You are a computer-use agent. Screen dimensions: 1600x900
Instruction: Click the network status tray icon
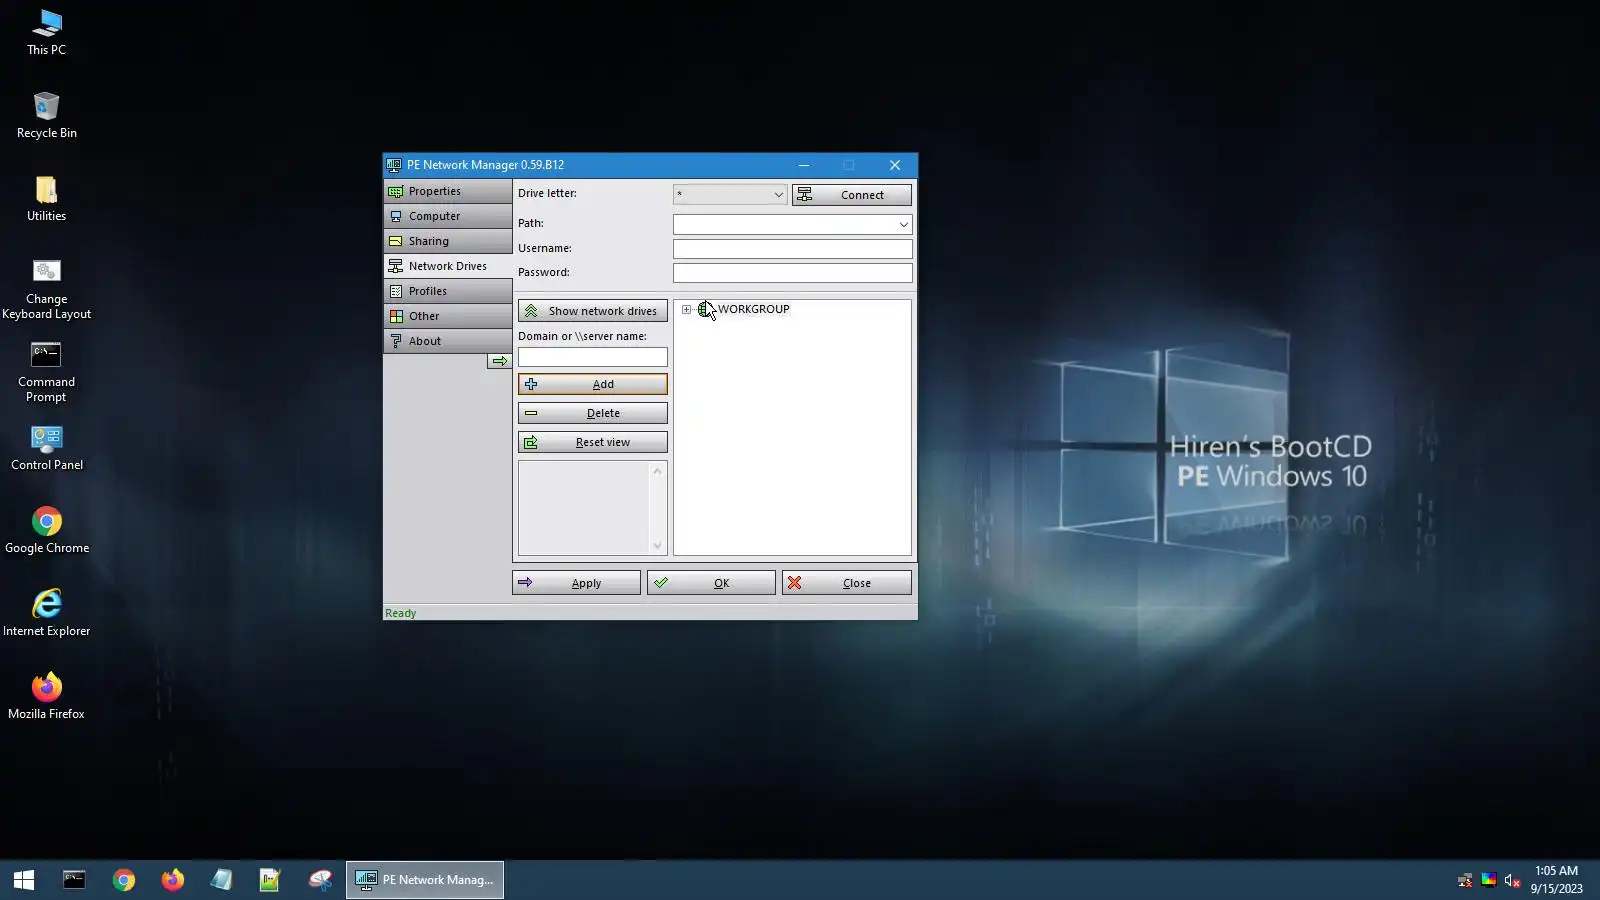pyautogui.click(x=1465, y=880)
